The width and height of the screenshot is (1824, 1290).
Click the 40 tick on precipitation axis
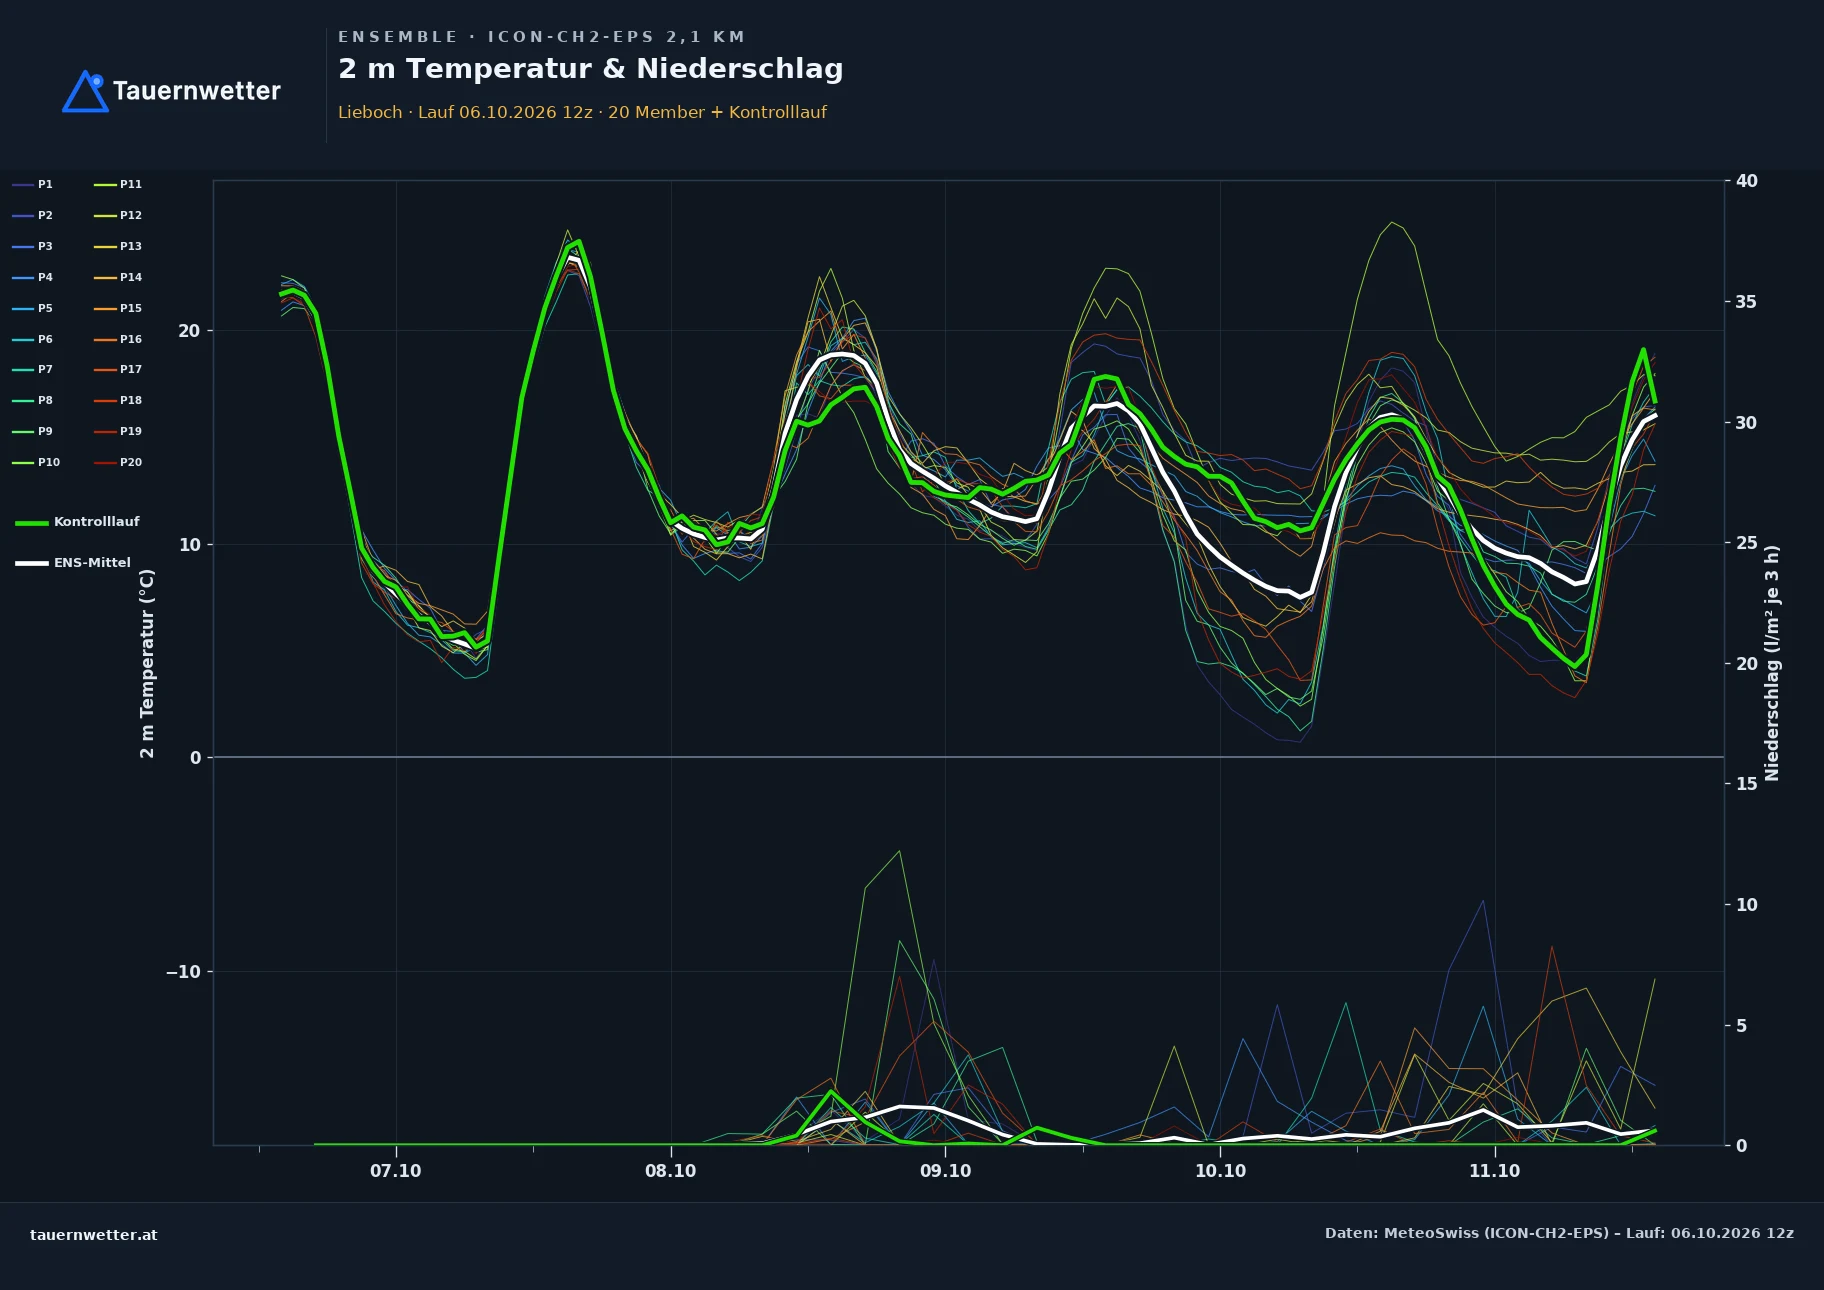tap(1747, 181)
